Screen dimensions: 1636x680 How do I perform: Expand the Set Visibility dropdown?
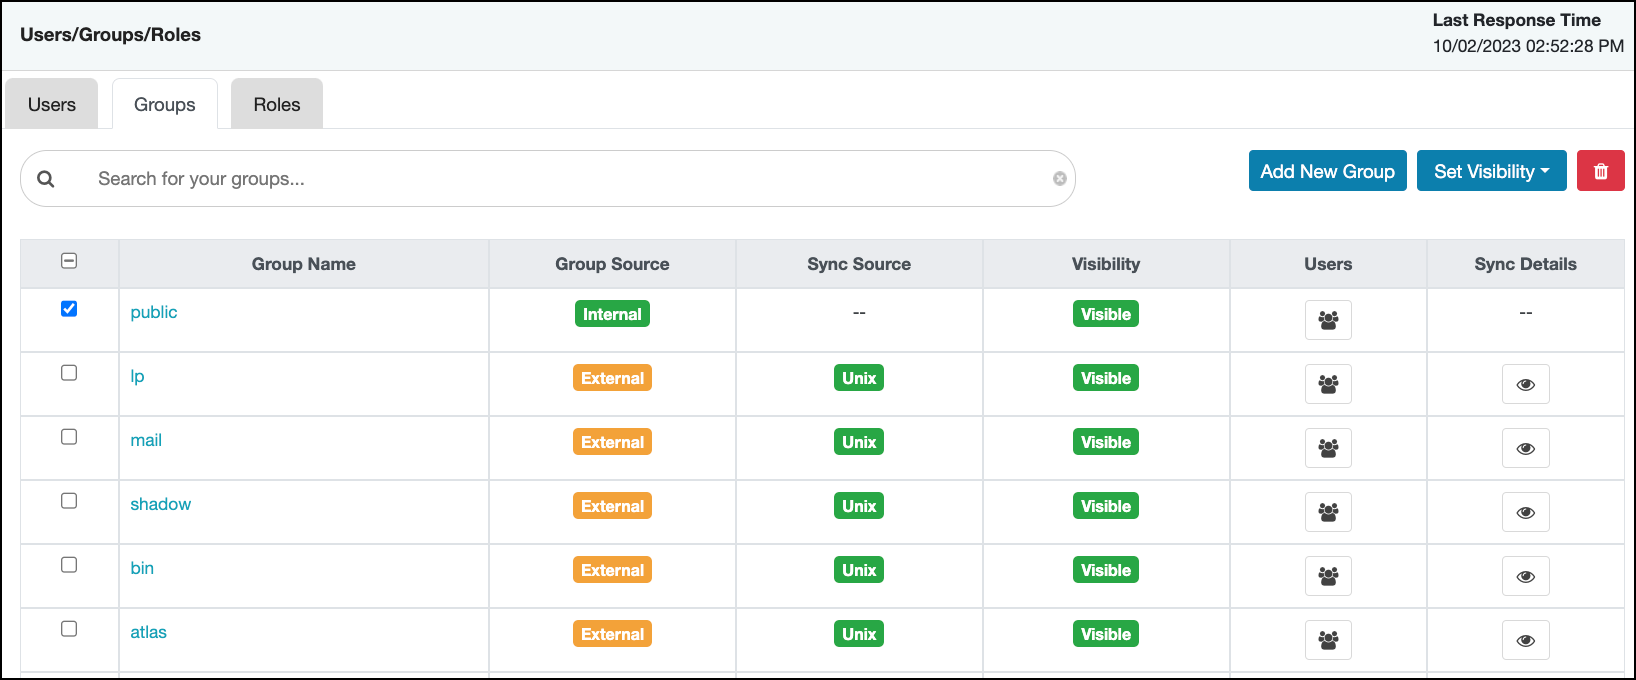pos(1491,171)
